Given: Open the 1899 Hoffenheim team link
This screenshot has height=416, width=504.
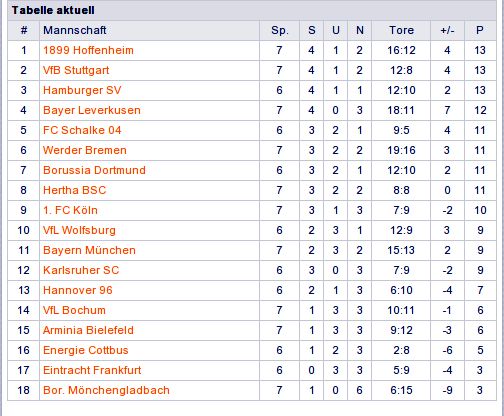Looking at the screenshot, I should (x=88, y=50).
